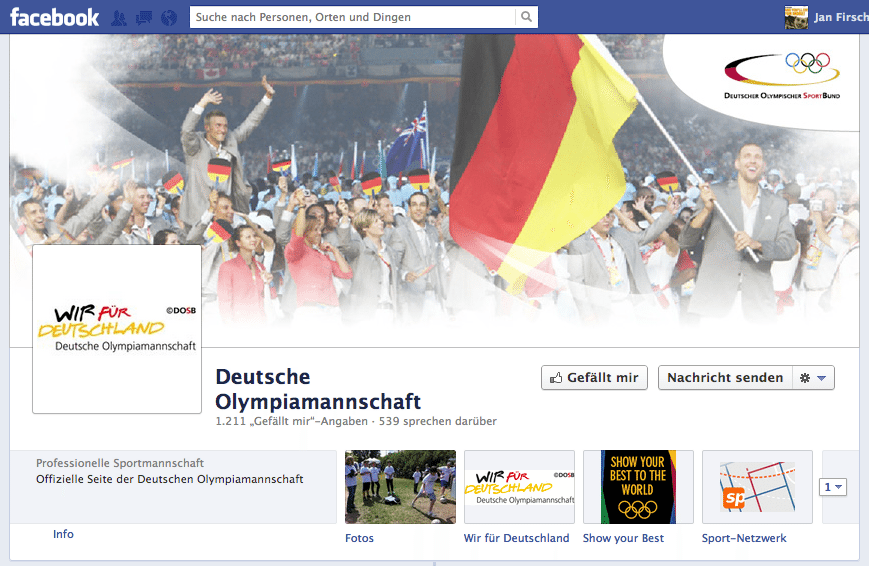Expand more apps with the '1' dropdown

pyautogui.click(x=833, y=487)
